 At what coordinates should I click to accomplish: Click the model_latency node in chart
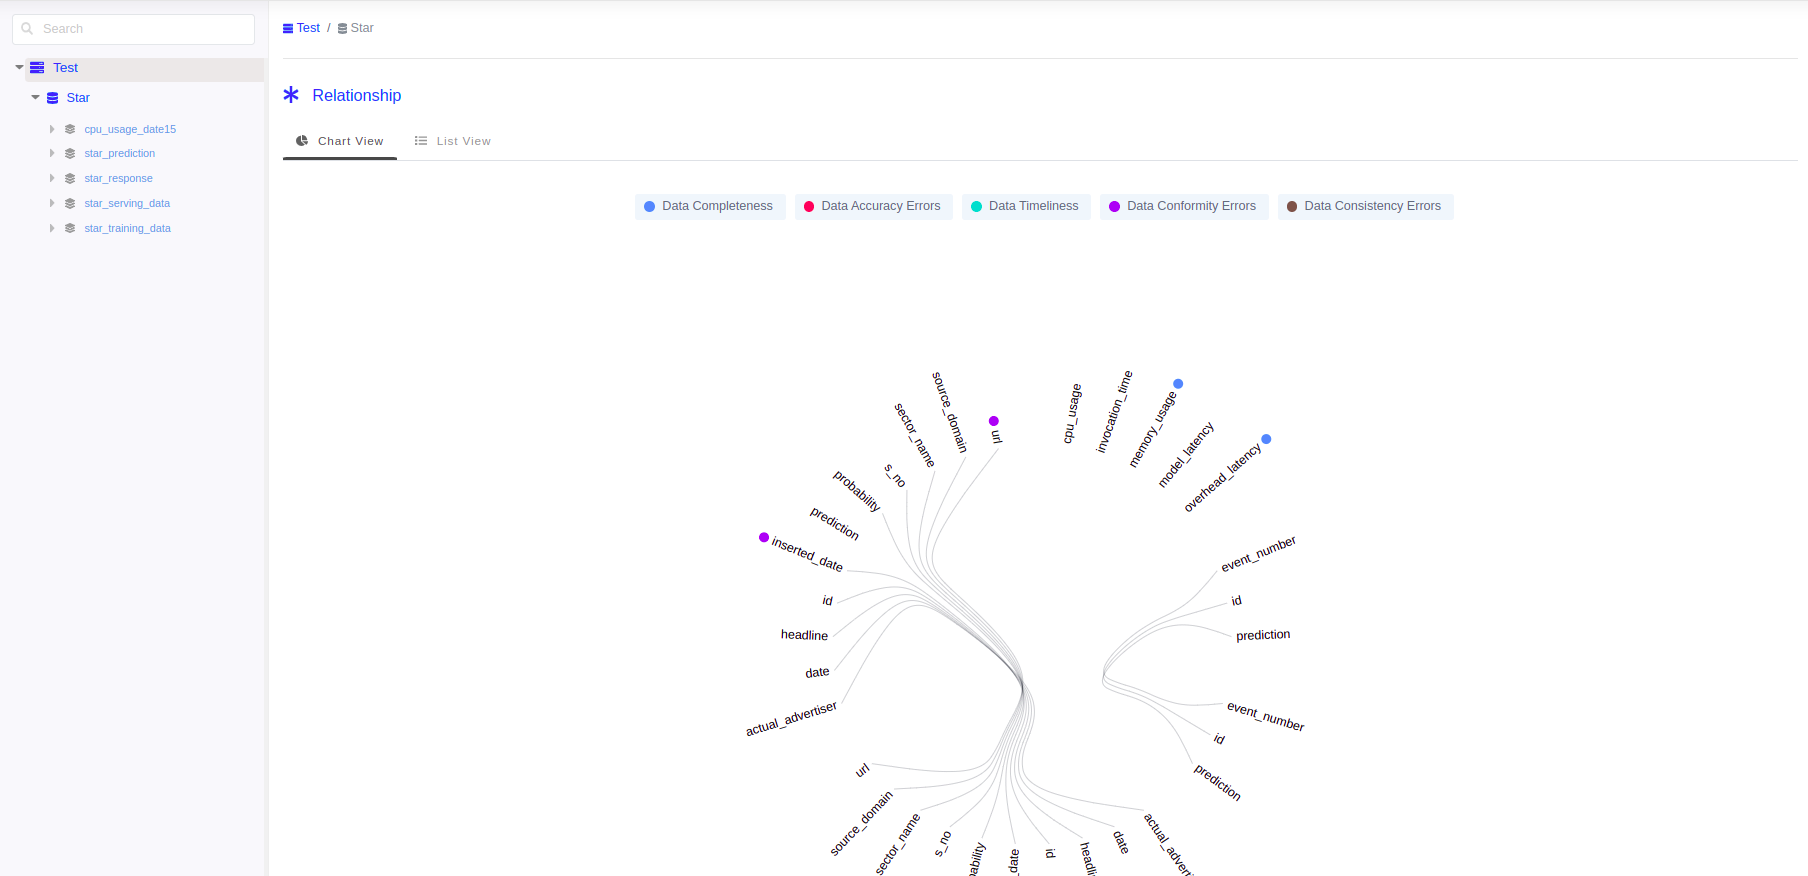(1186, 455)
